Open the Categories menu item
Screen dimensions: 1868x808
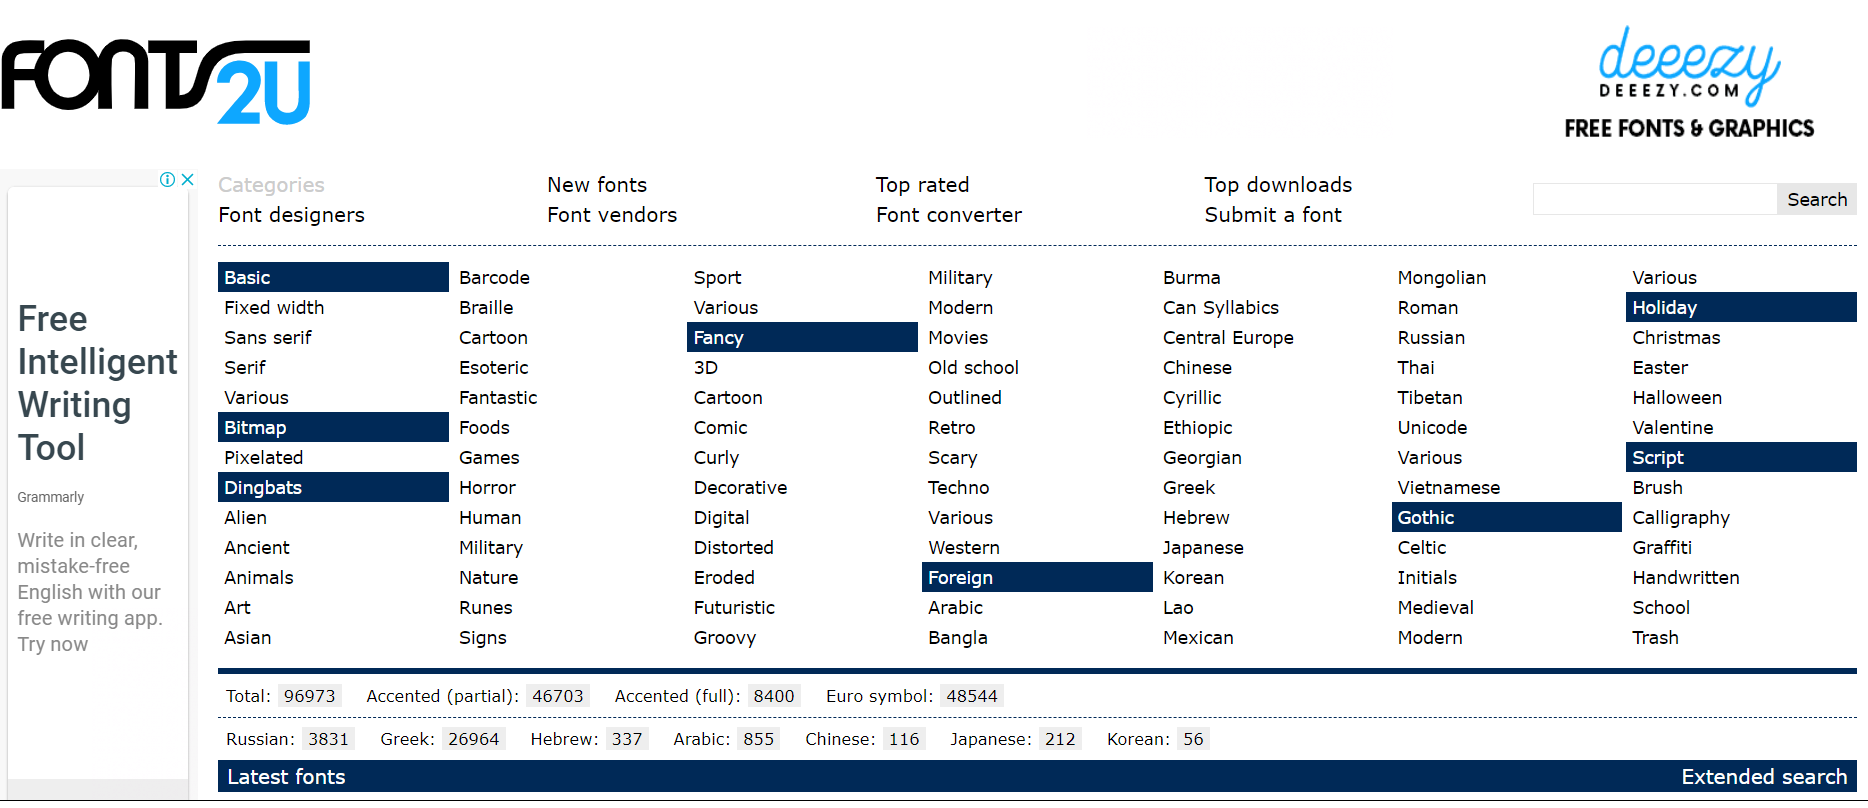coord(271,185)
